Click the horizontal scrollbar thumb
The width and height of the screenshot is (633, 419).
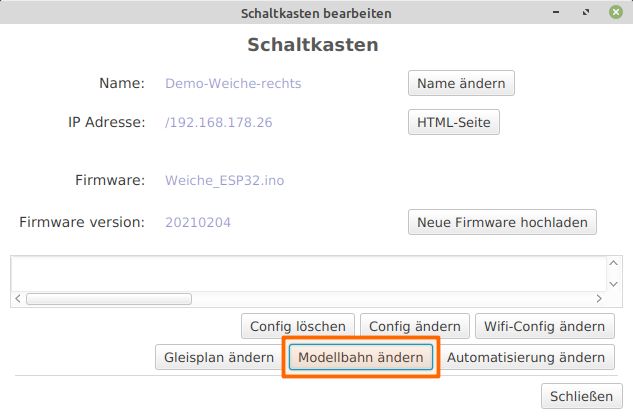coord(108,298)
